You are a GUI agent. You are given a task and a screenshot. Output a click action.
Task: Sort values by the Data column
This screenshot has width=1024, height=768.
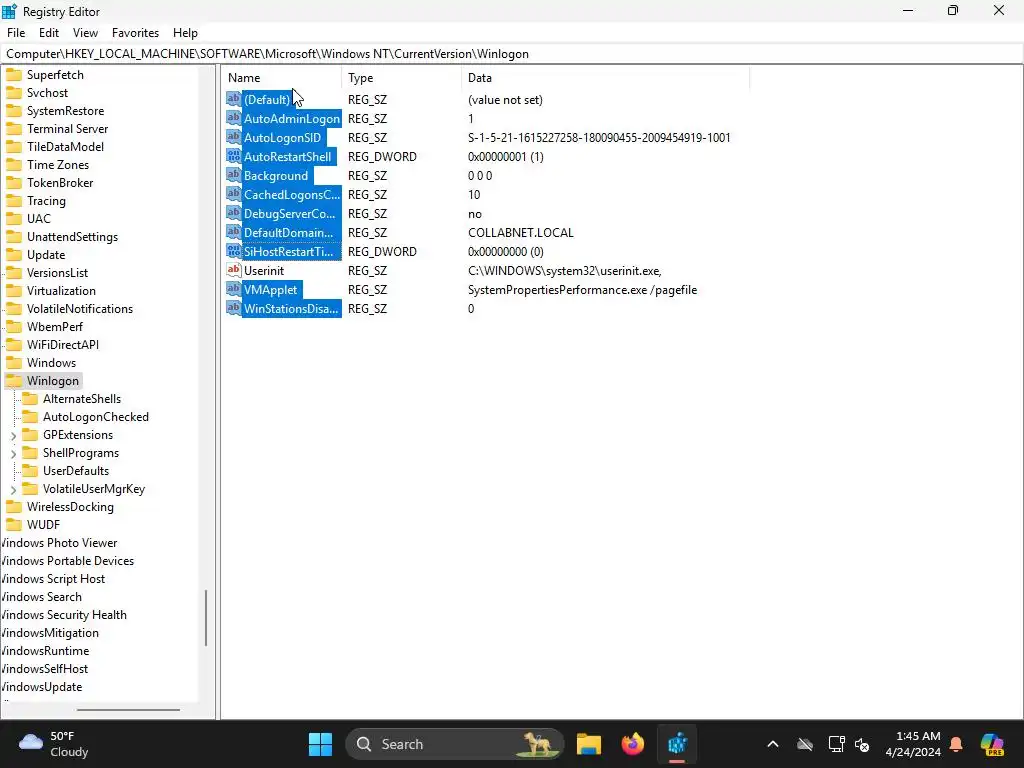605,78
